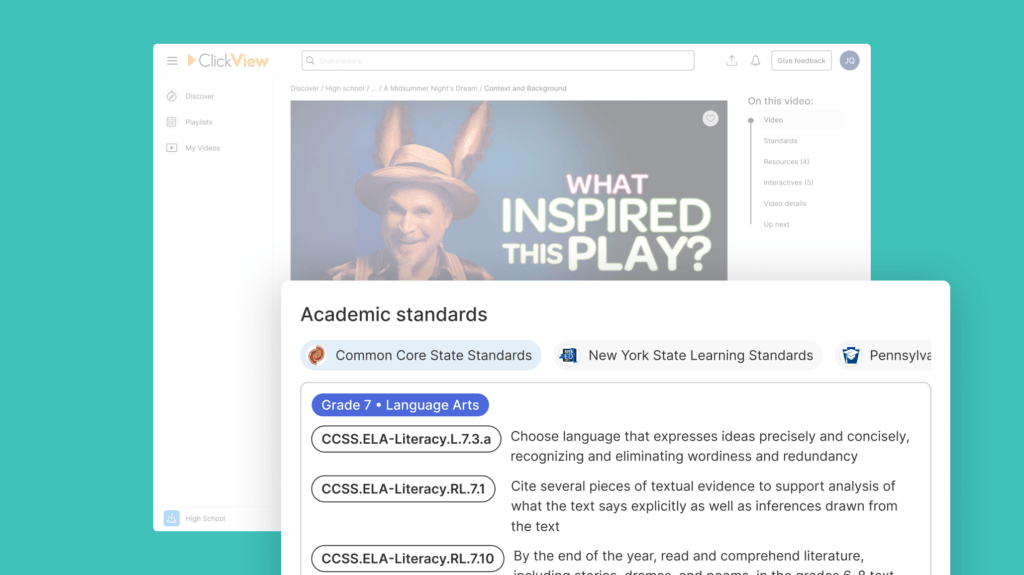Jump to Interactives (5) section
The height and width of the screenshot is (575, 1024).
[x=788, y=183]
